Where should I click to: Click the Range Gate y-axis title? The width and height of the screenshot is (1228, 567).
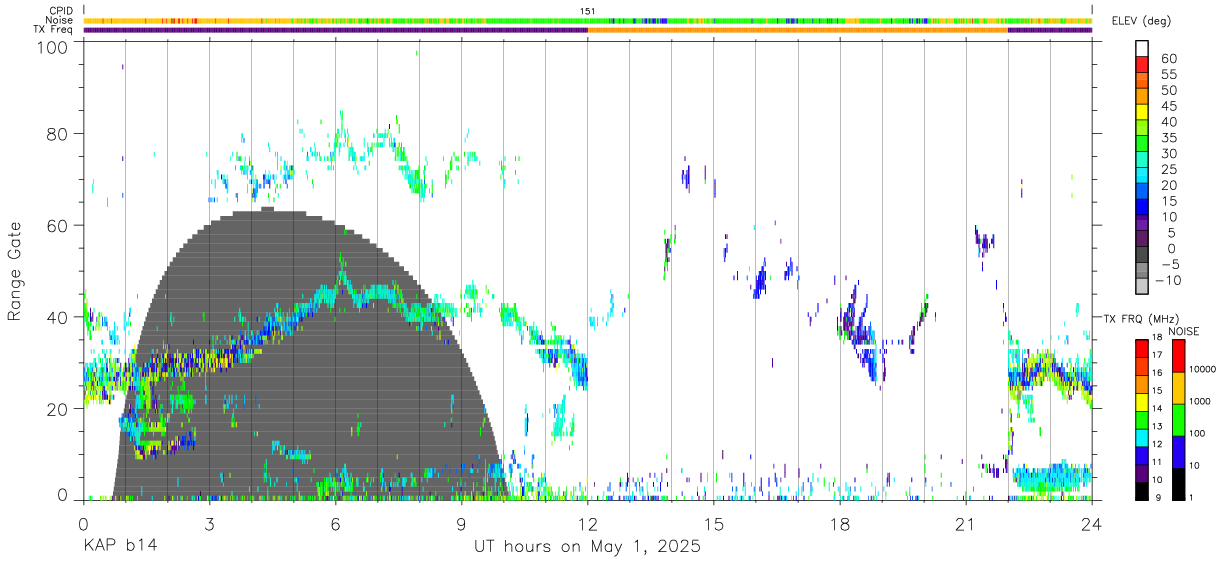(x=15, y=271)
